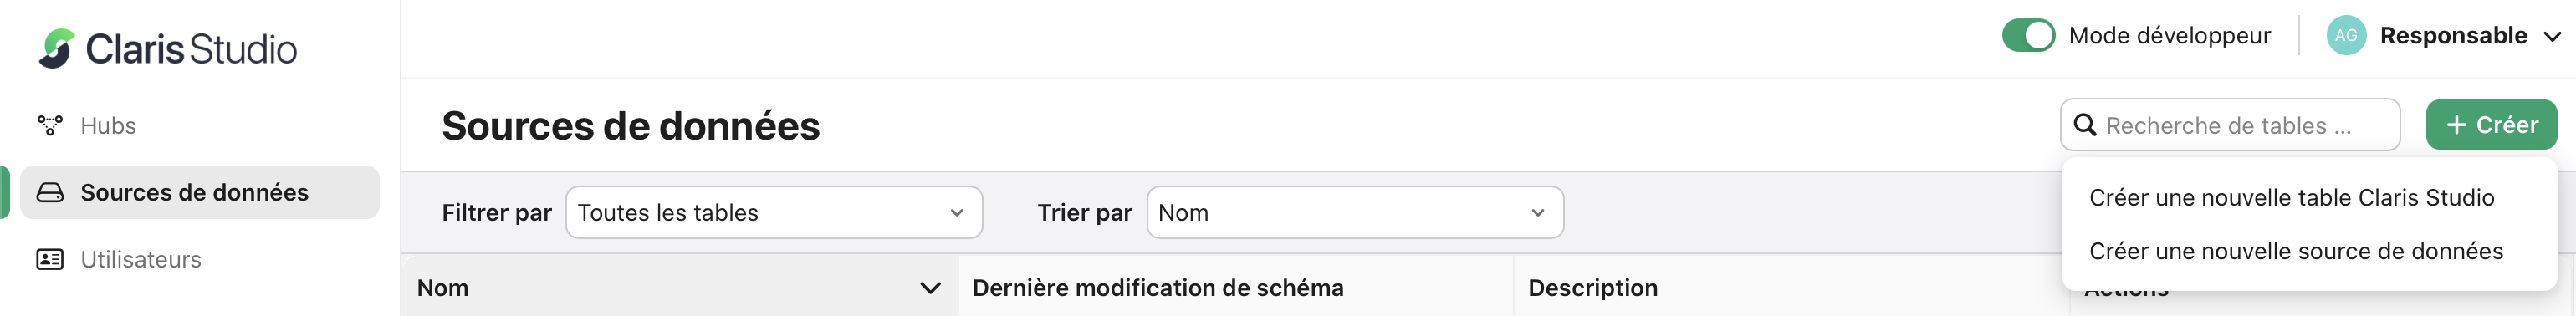Click the search magnifier icon

(2085, 125)
